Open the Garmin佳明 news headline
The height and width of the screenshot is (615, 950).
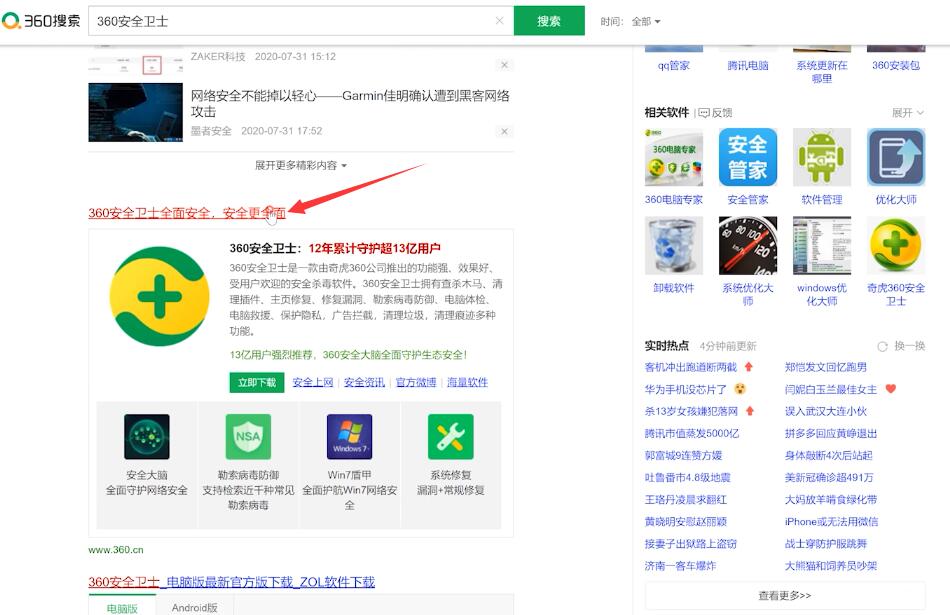click(x=350, y=104)
